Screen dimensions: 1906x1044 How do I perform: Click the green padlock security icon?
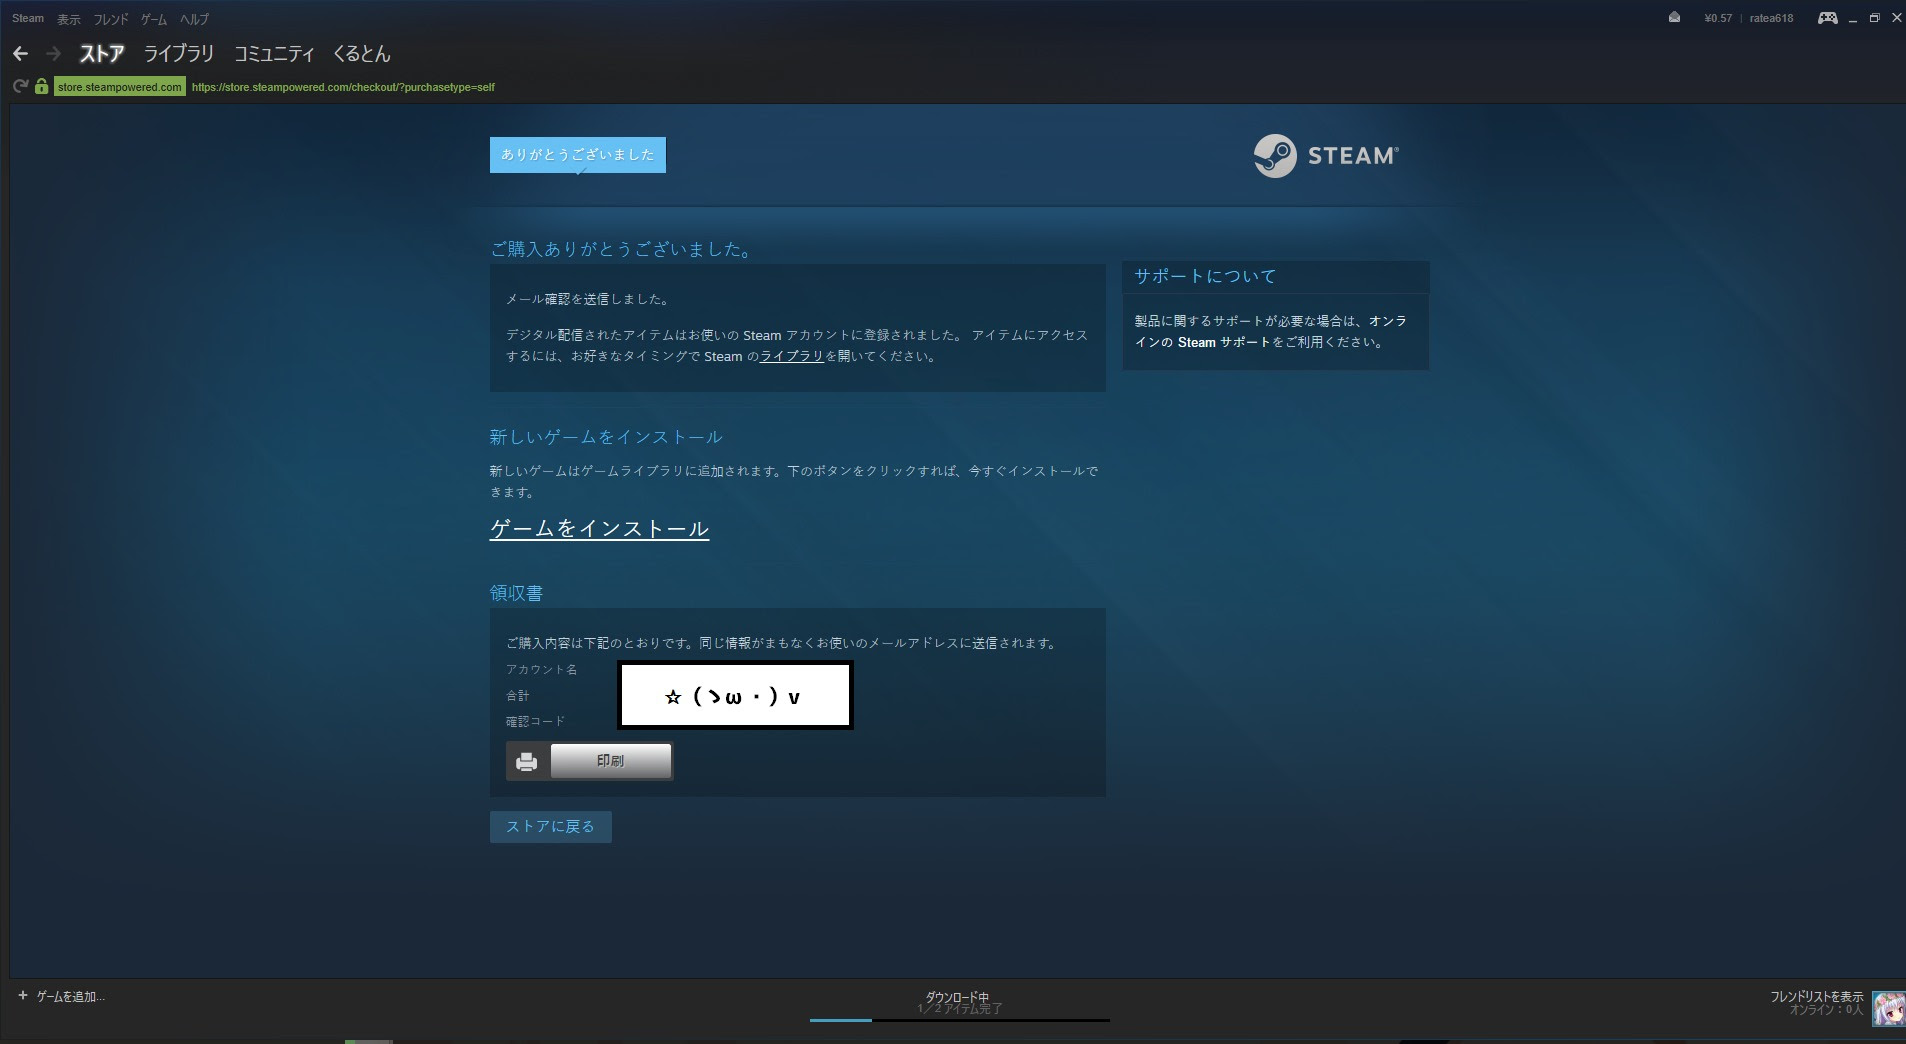tap(41, 87)
